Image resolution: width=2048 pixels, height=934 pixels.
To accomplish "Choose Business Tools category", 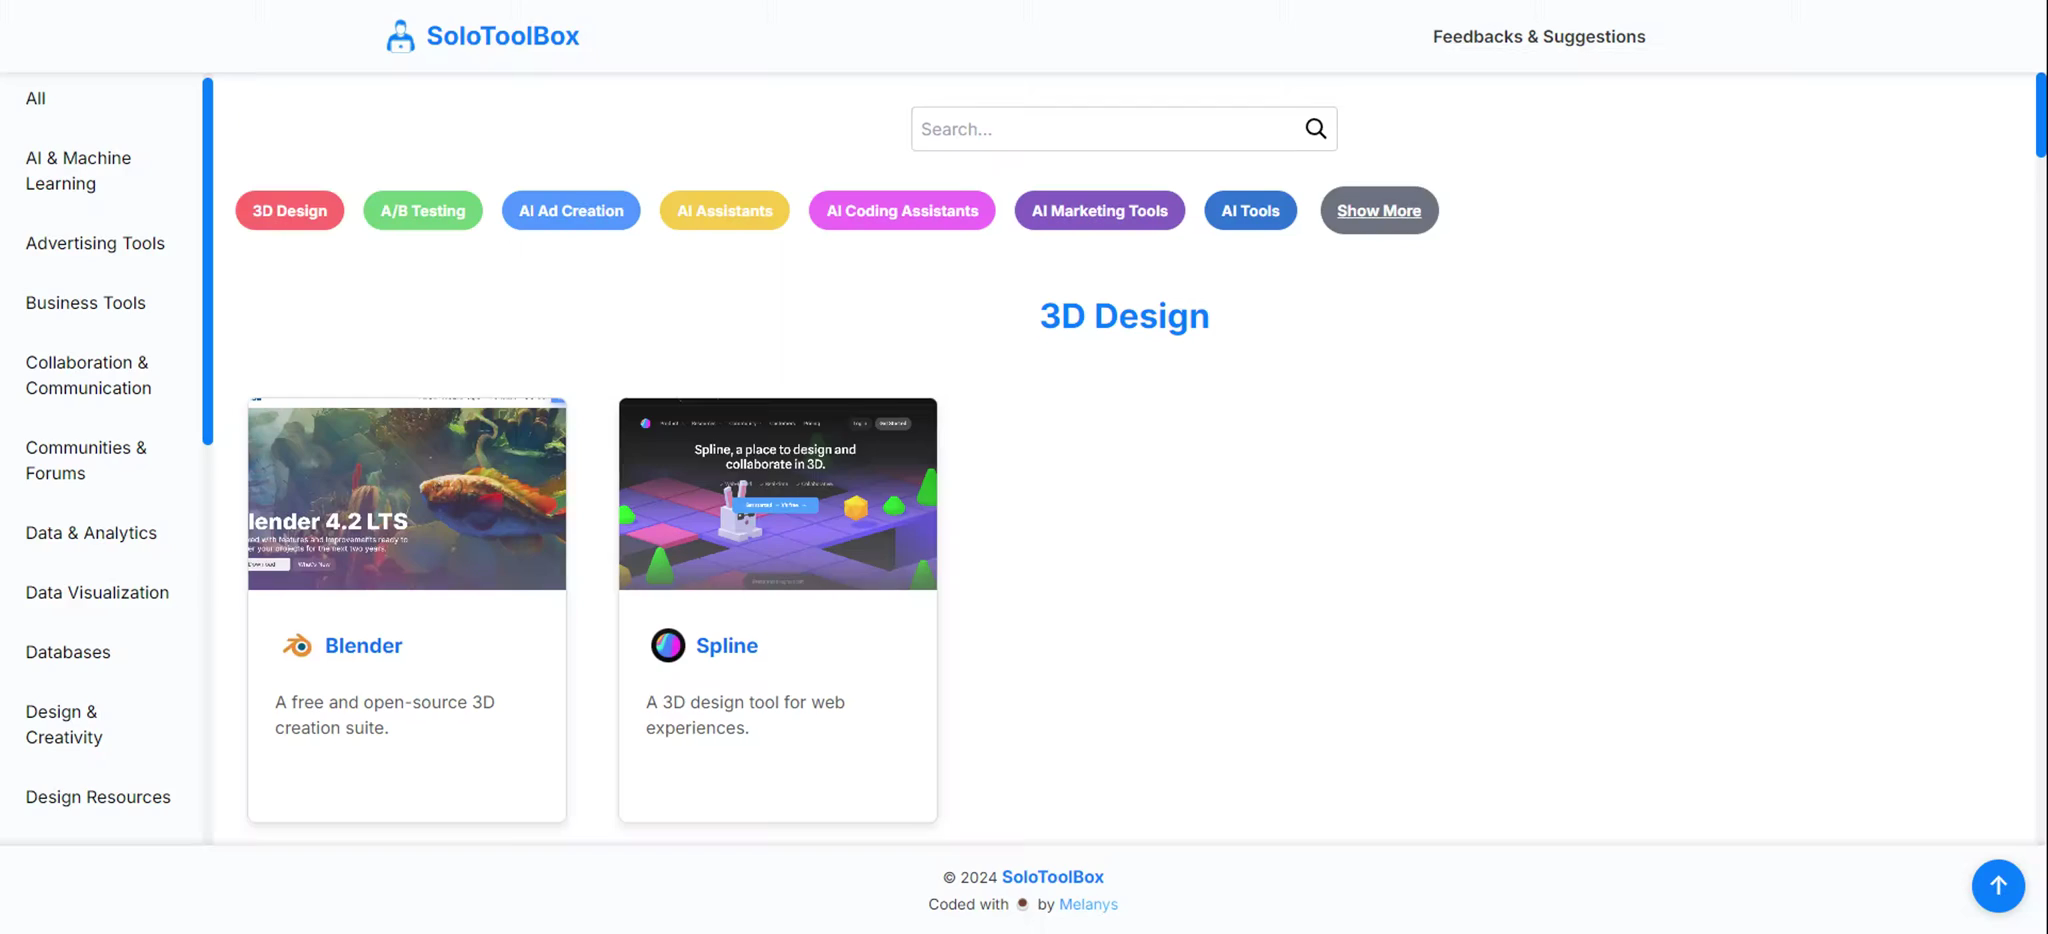I will pyautogui.click(x=86, y=303).
